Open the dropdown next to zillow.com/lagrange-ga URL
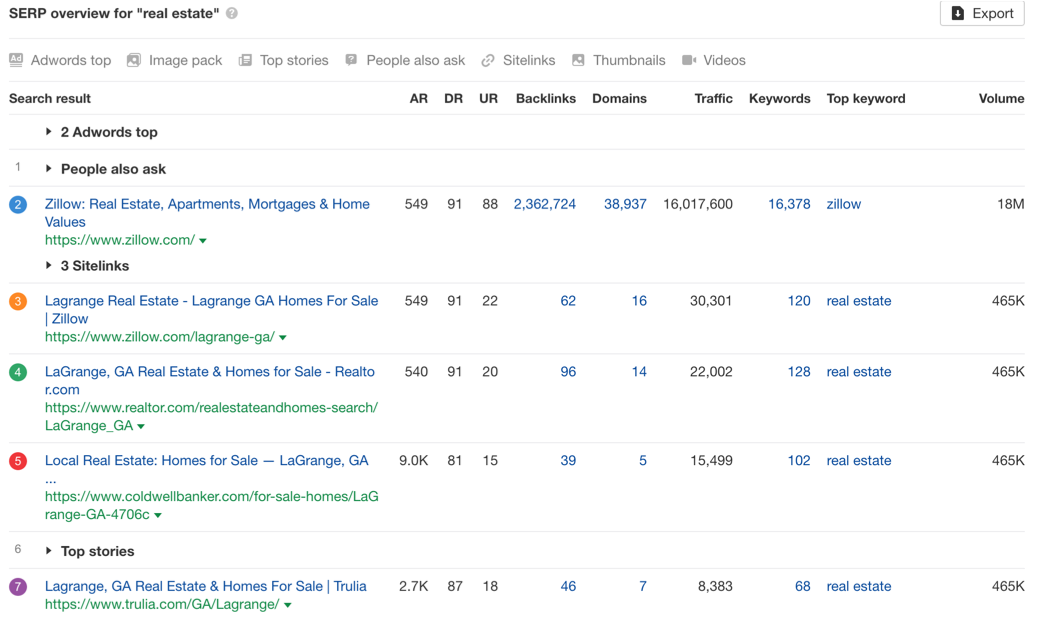The height and width of the screenshot is (619, 1041). click(x=283, y=338)
